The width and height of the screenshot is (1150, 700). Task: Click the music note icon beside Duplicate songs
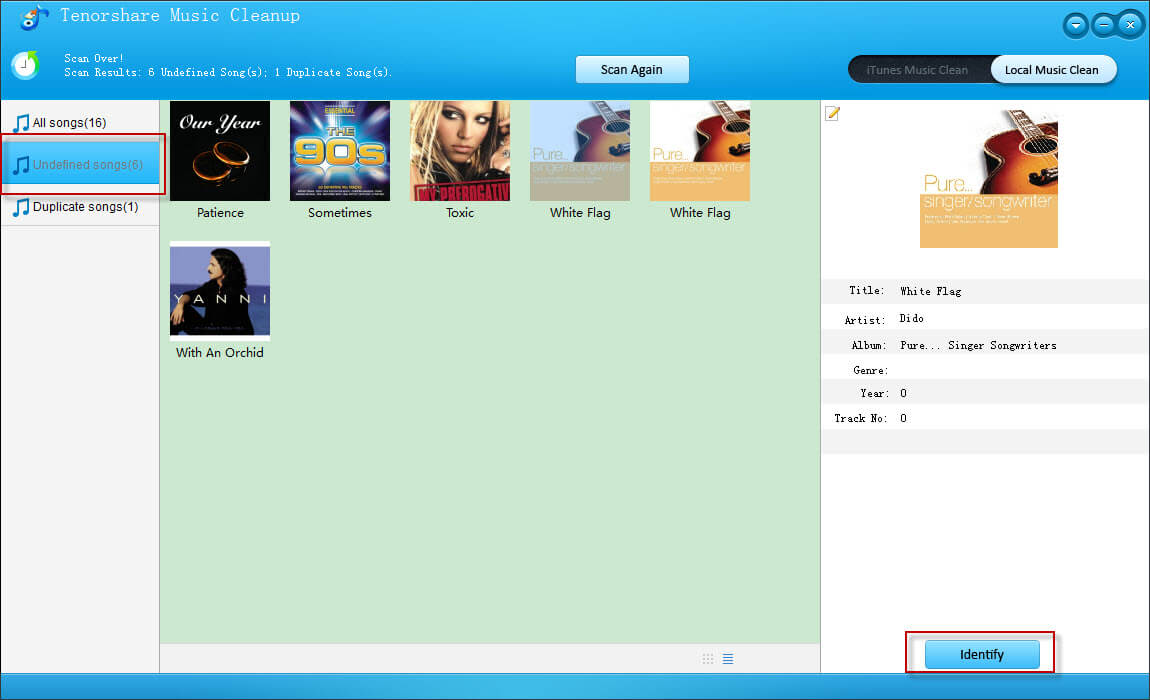point(21,207)
